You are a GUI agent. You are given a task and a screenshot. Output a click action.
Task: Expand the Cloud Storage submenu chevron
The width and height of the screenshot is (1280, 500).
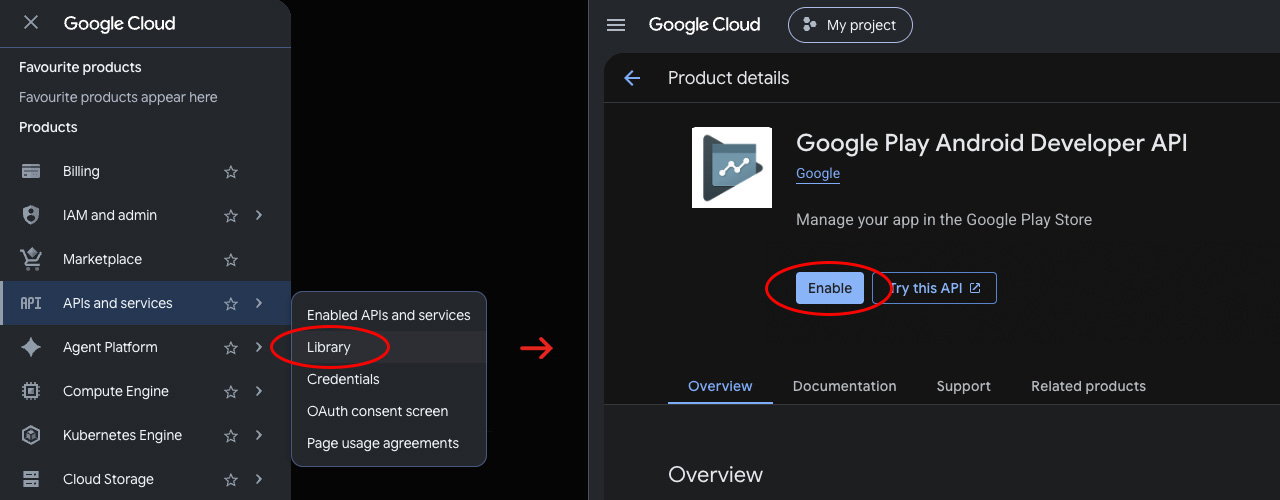click(259, 479)
